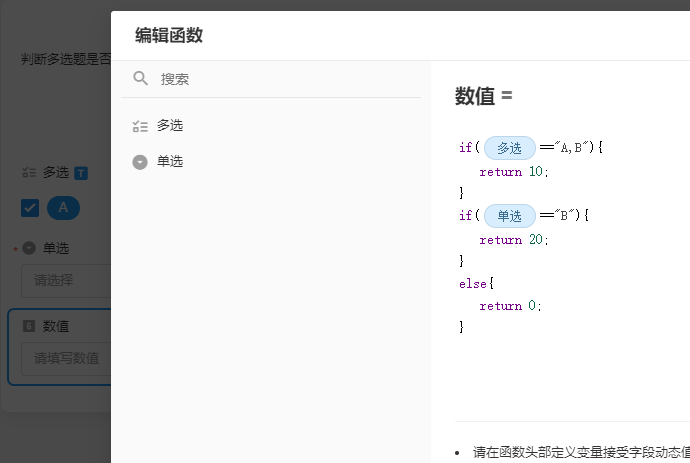Click the round dropdown icon beside 单选 in list
Viewport: 690px width, 463px height.
tap(140, 162)
